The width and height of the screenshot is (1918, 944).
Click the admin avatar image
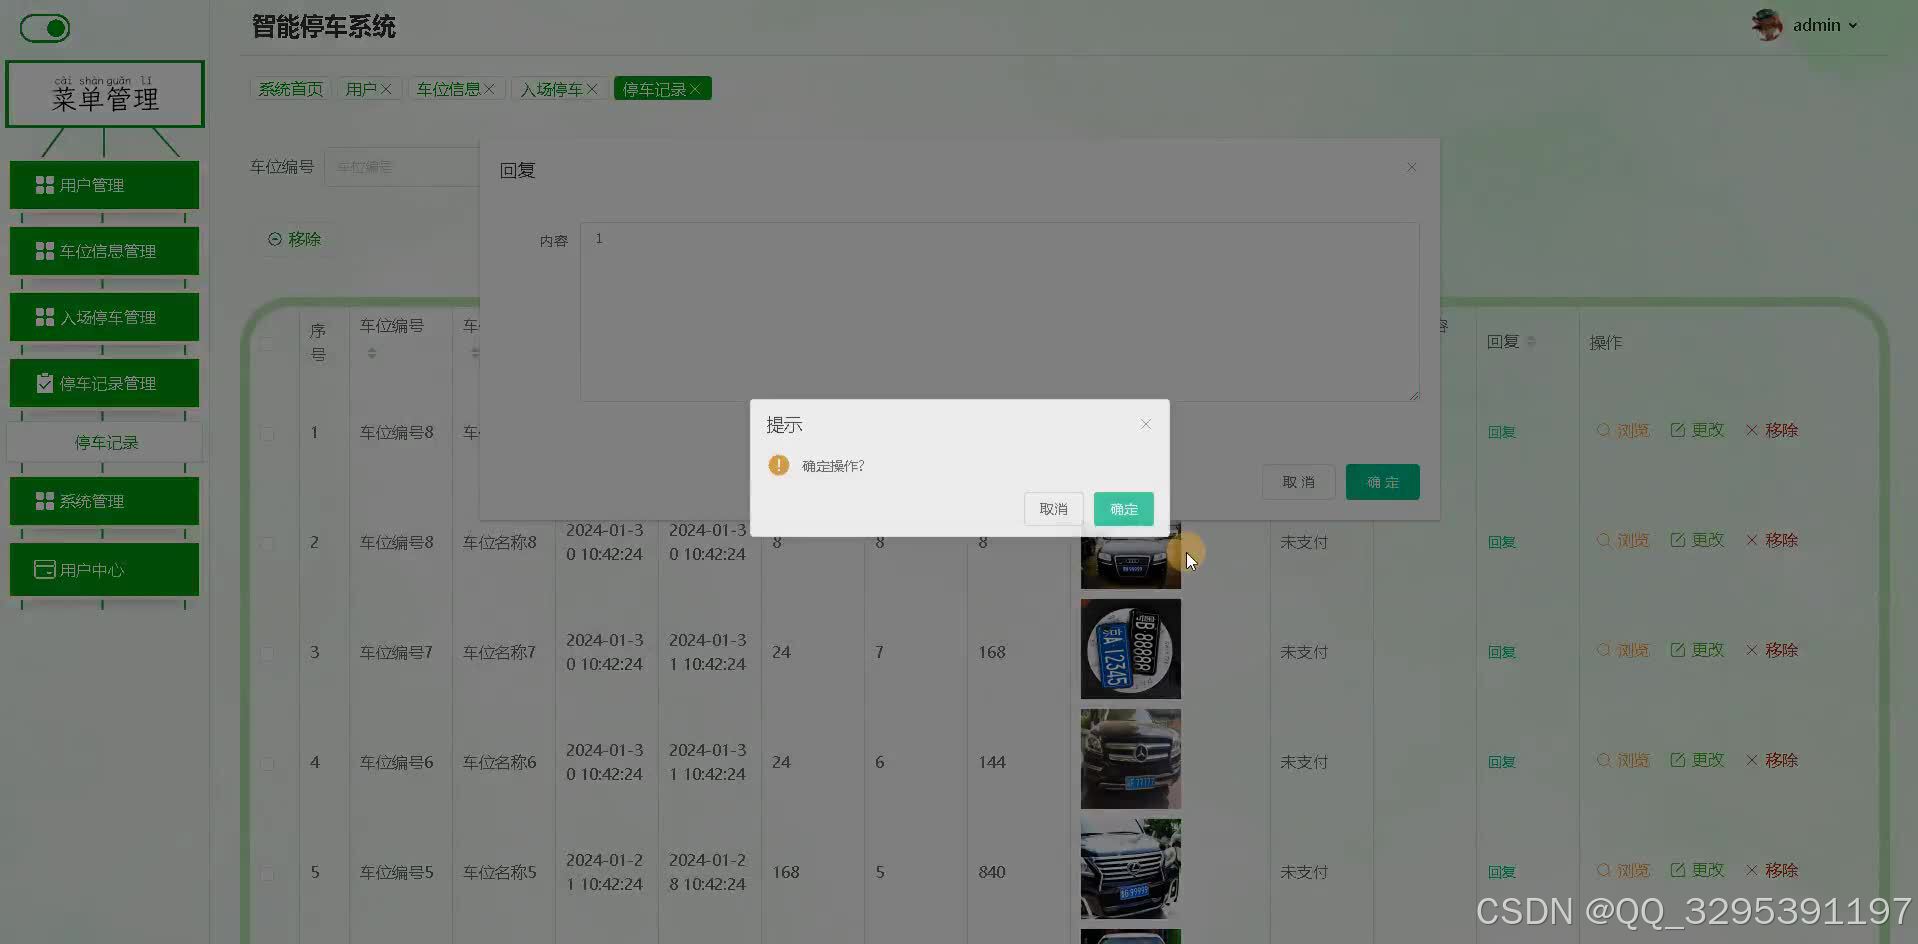(x=1768, y=25)
